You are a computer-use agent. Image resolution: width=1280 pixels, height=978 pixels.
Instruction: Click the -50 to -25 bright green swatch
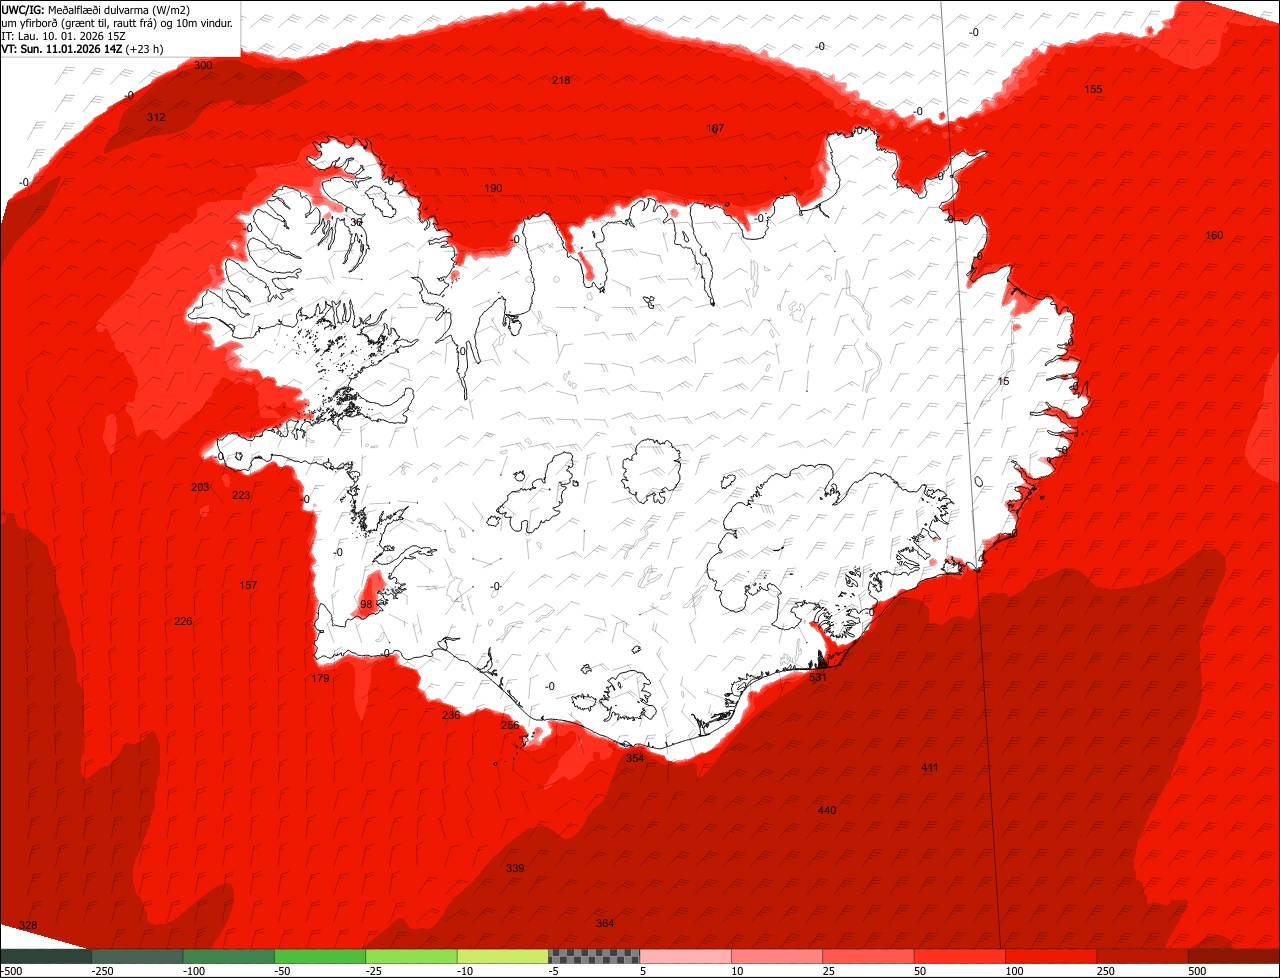(x=320, y=956)
